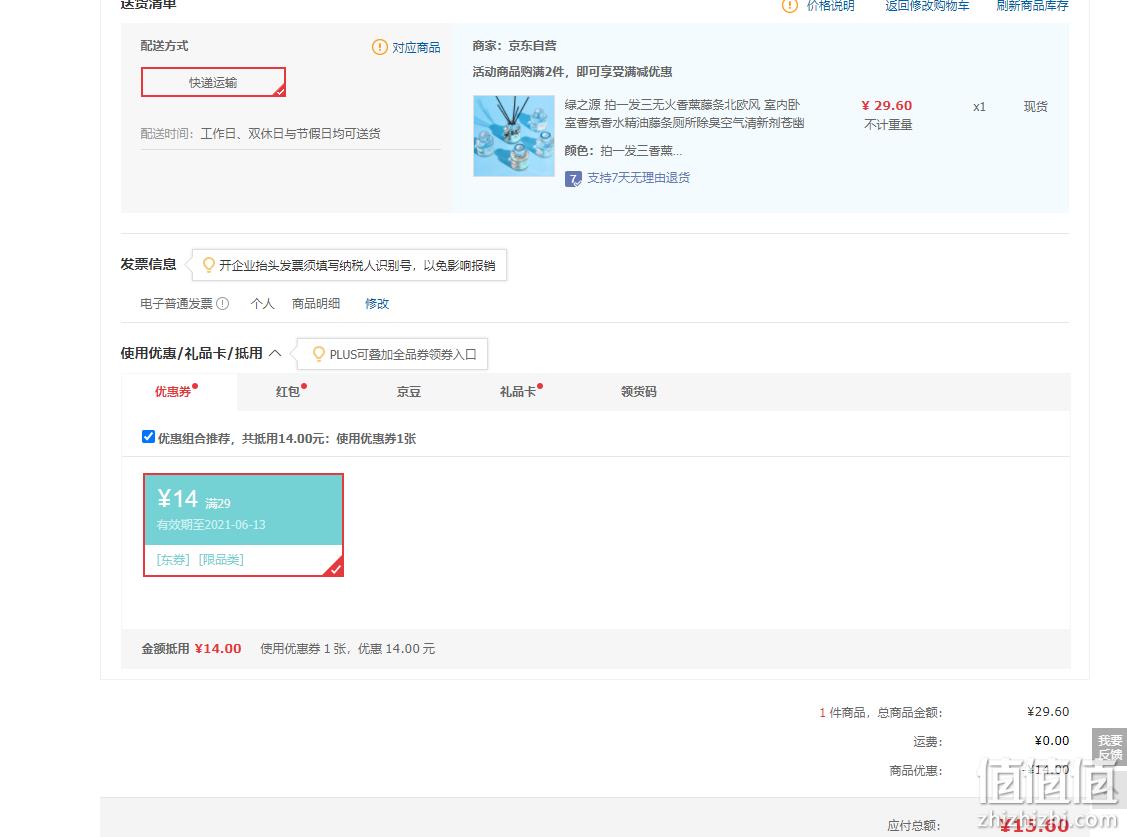This screenshot has width=1127, height=837.
Task: Open the 对应商品 link
Action: (x=416, y=47)
